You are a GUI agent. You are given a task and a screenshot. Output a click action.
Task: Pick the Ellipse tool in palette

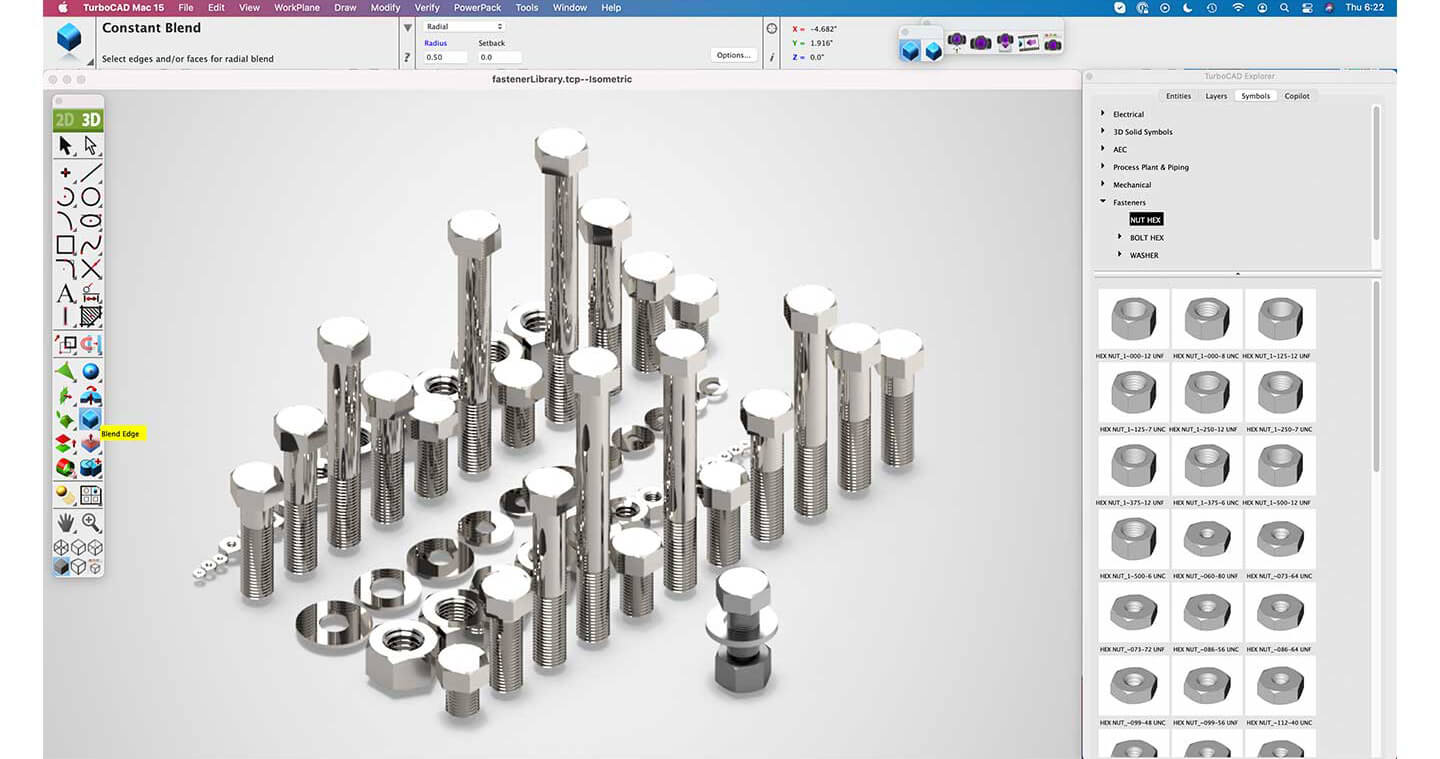click(91, 221)
